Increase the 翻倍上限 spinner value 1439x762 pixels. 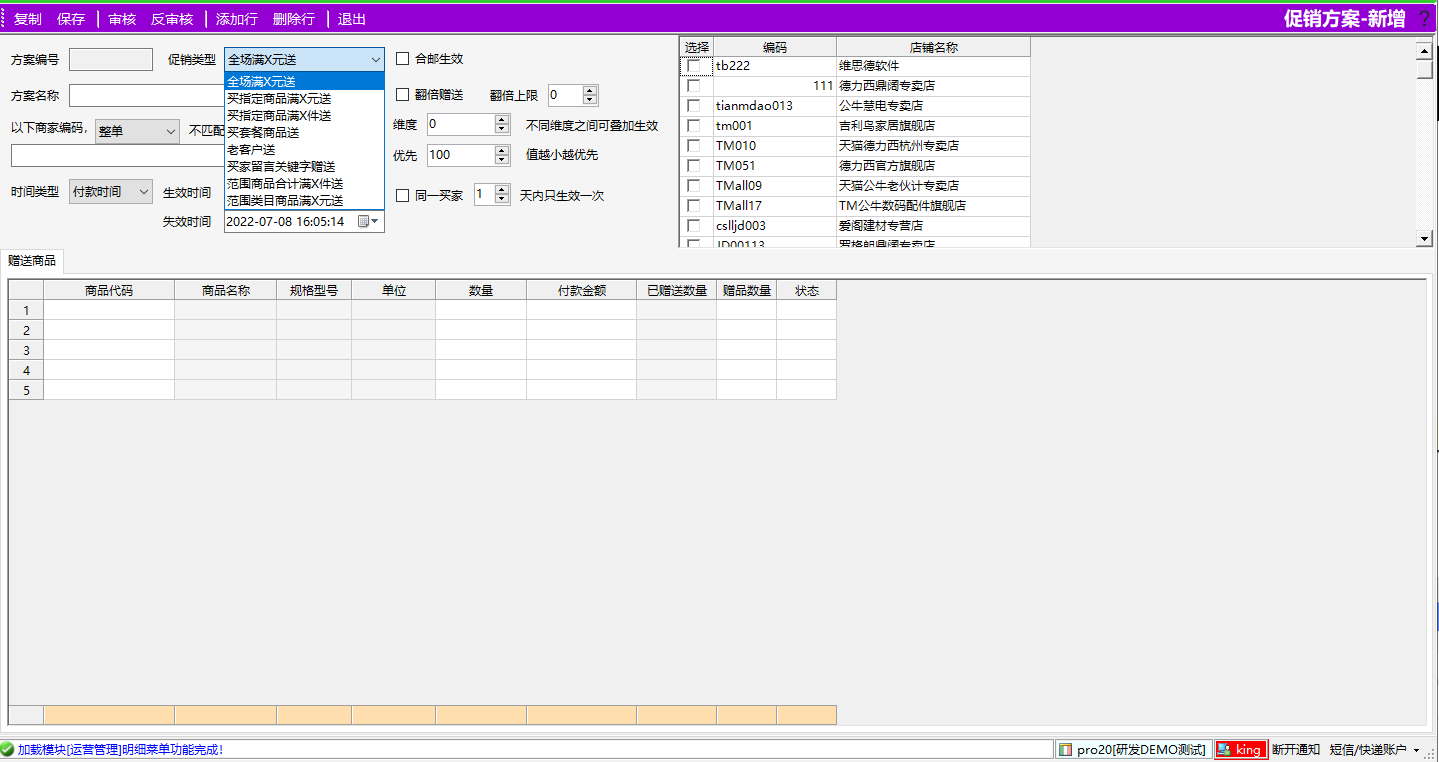[x=589, y=91]
